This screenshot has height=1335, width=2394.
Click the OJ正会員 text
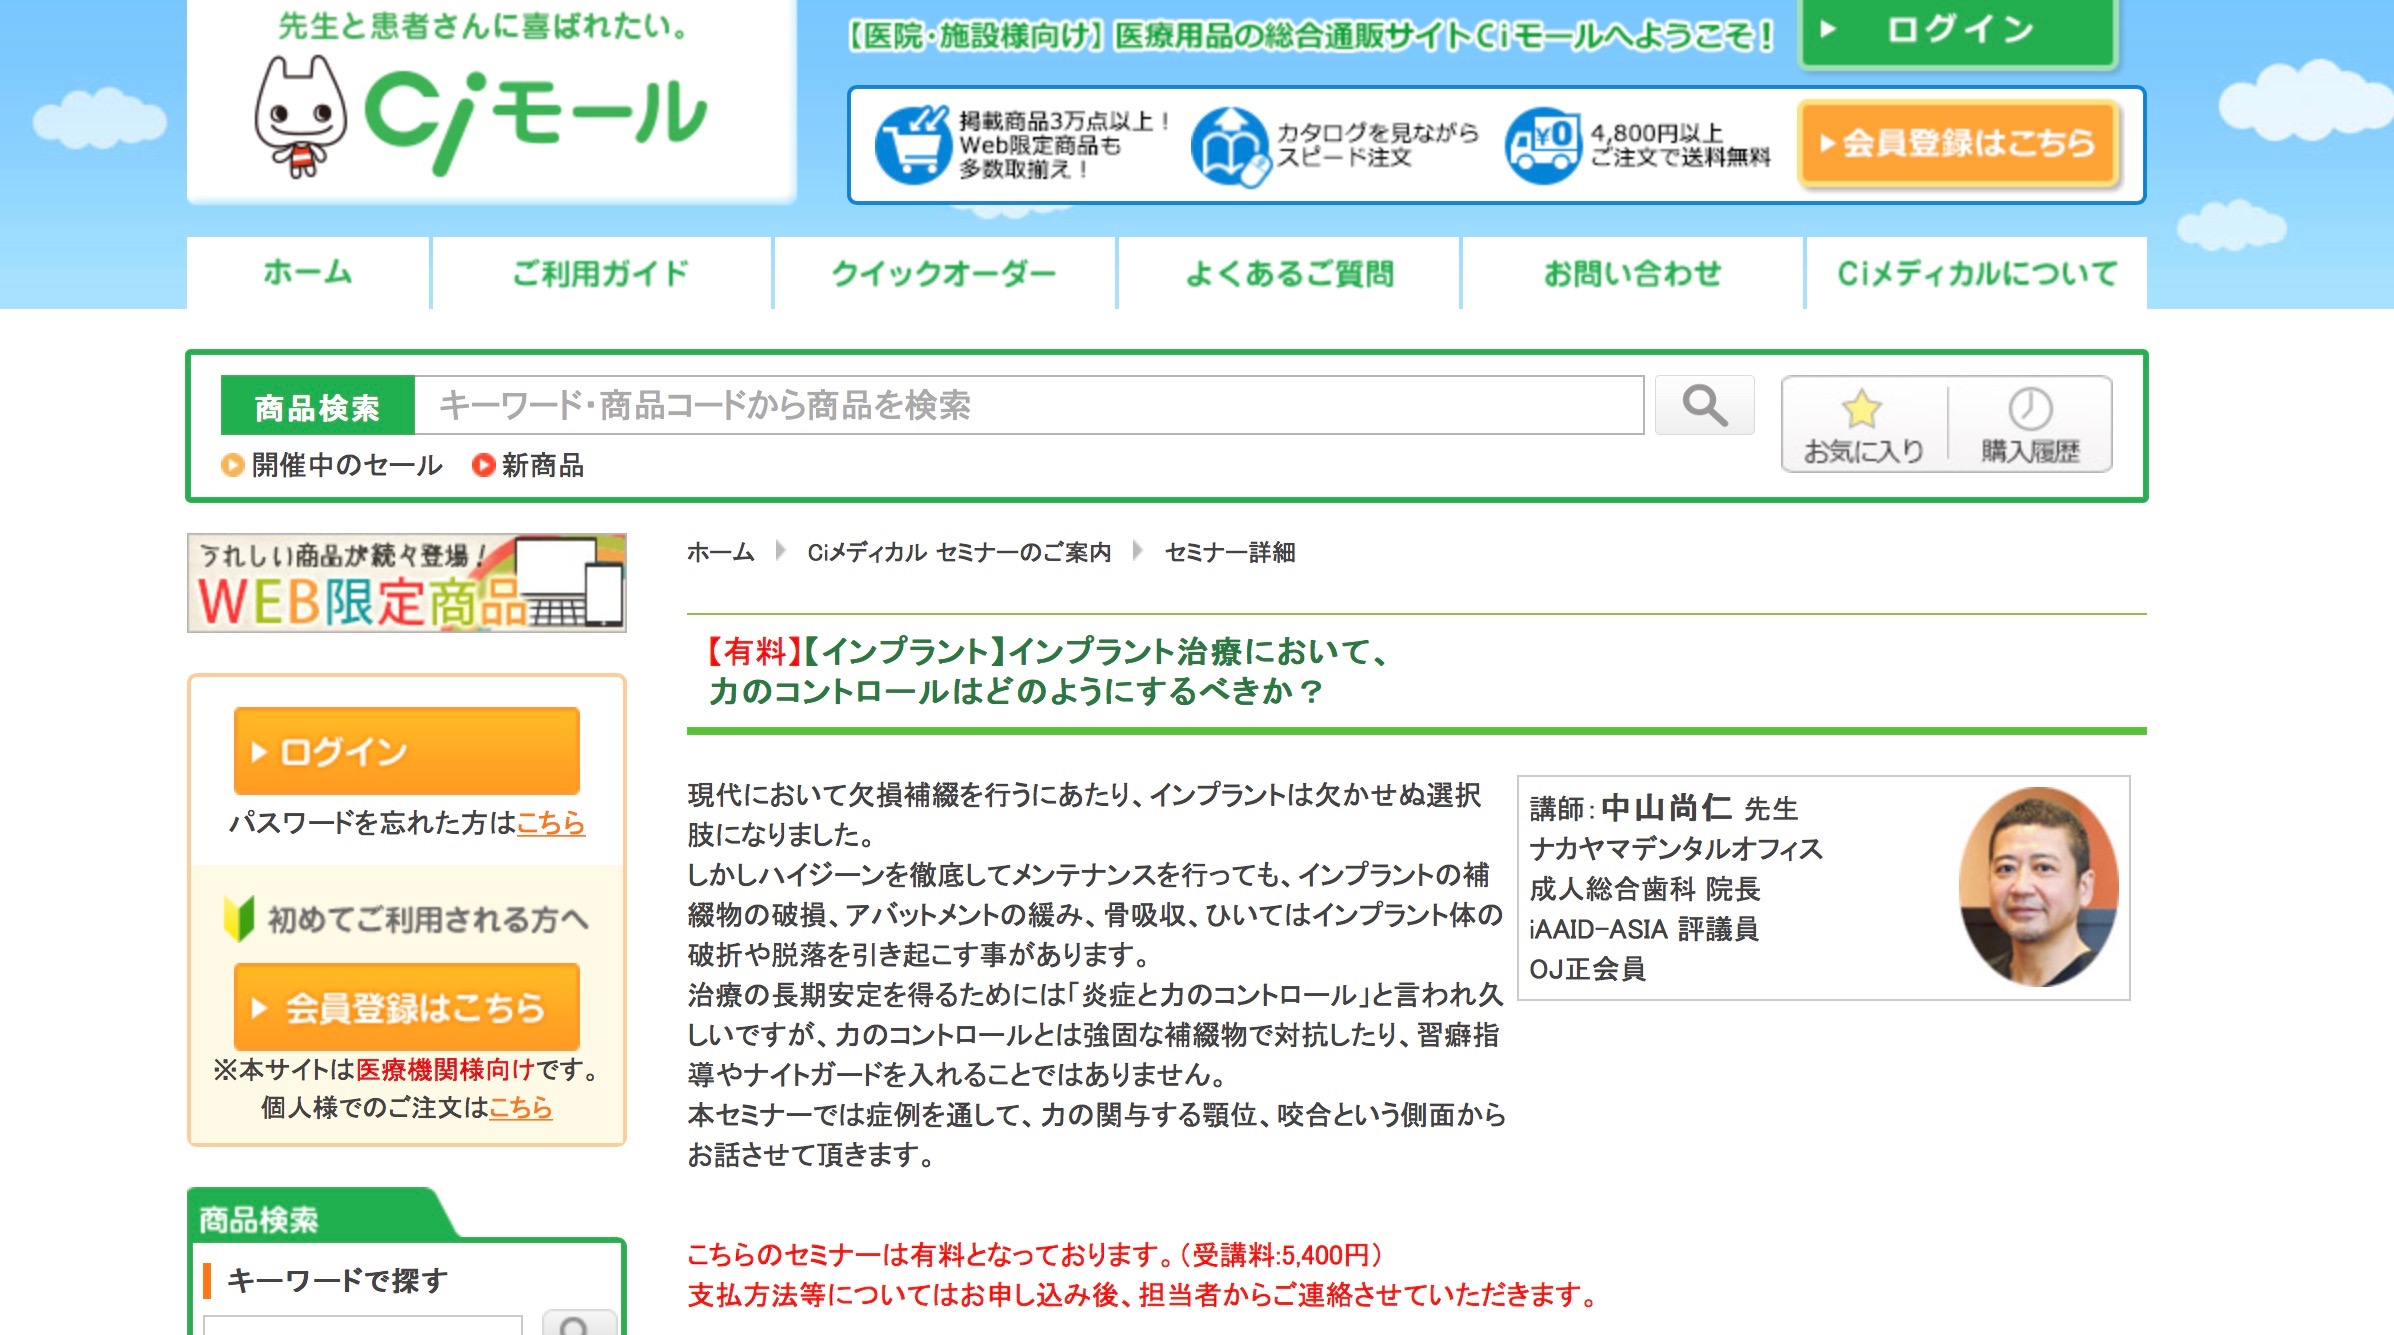[x=1587, y=968]
